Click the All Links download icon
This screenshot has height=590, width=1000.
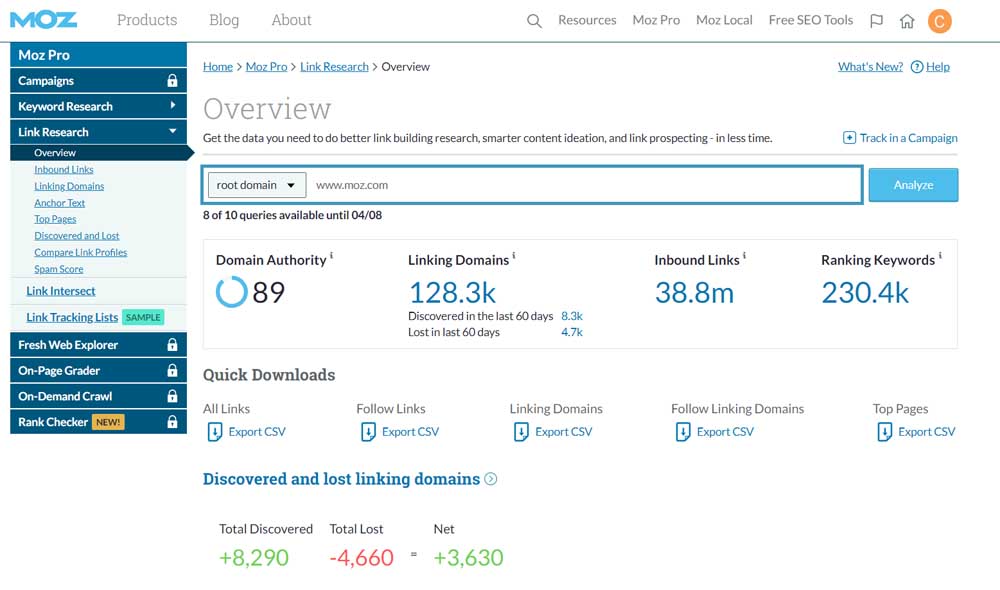[x=214, y=432]
